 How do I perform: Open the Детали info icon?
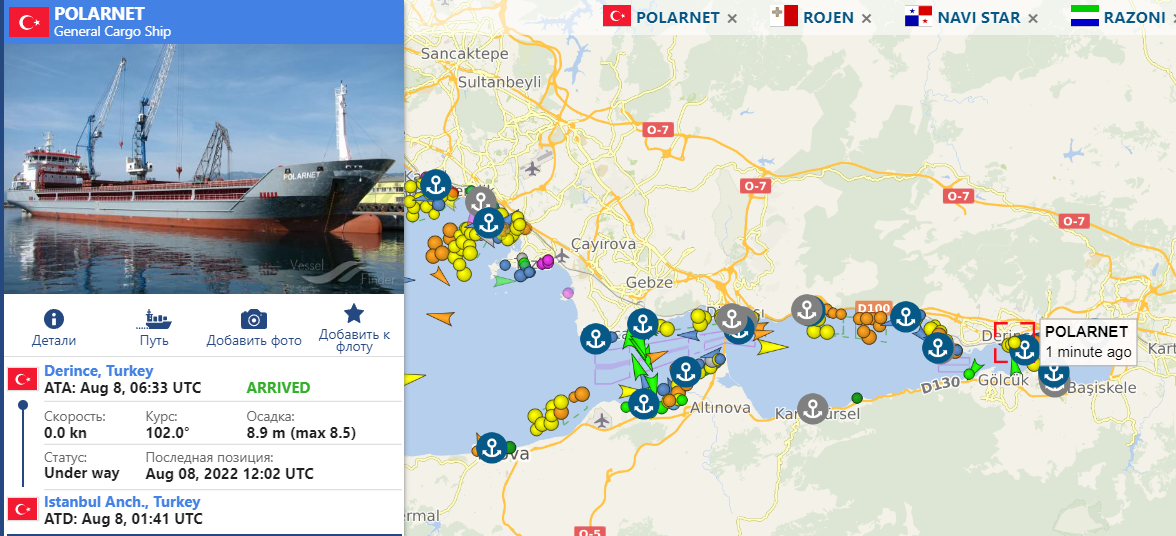point(54,319)
